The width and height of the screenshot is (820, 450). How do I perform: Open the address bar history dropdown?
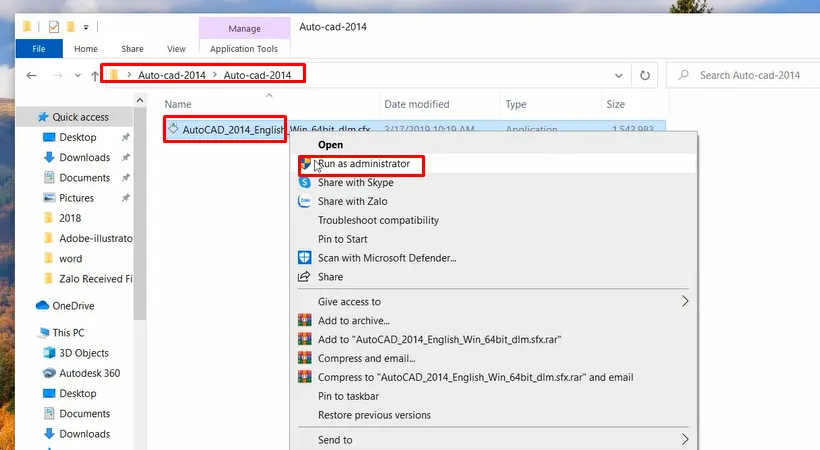tap(619, 75)
